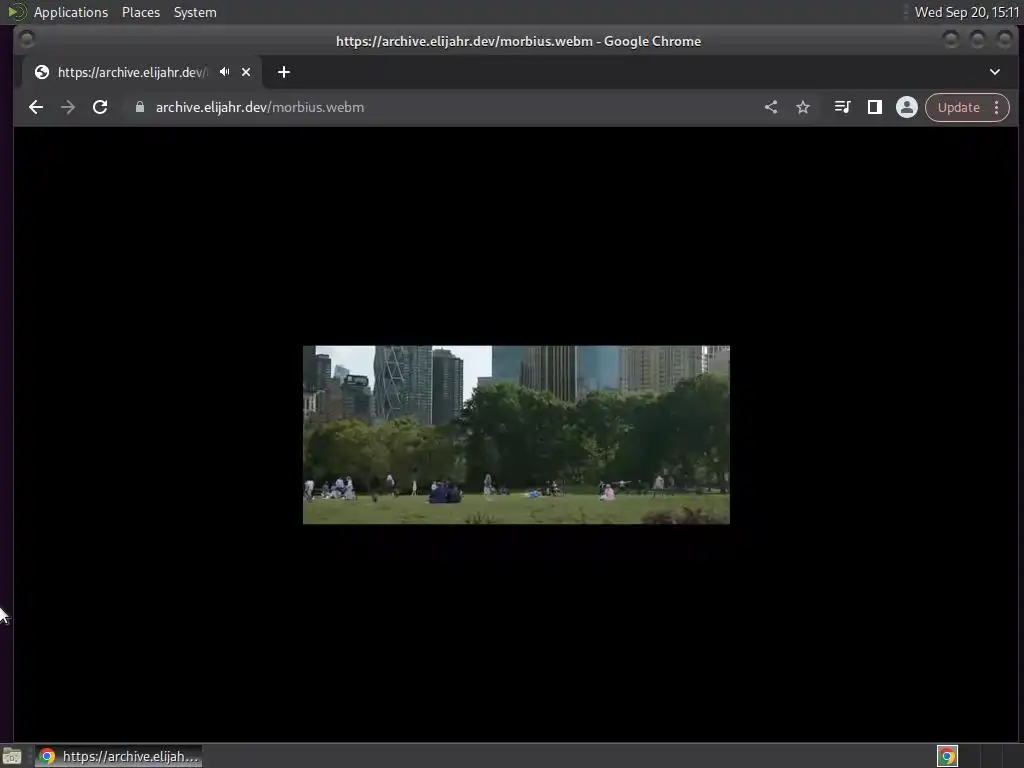The height and width of the screenshot is (768, 1024).
Task: Click the desktop logo icon beside Applications
Action: [16, 12]
